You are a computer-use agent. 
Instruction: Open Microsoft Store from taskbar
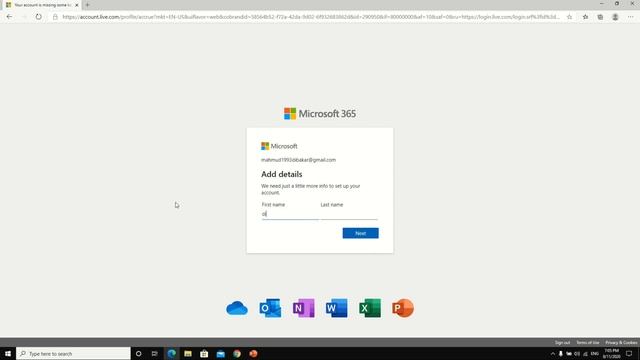tap(204, 353)
